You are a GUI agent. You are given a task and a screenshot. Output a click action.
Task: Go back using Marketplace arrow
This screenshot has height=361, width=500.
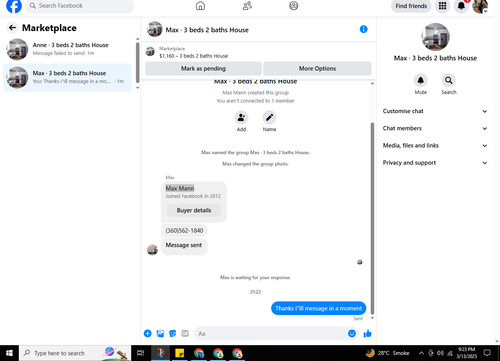12,28
